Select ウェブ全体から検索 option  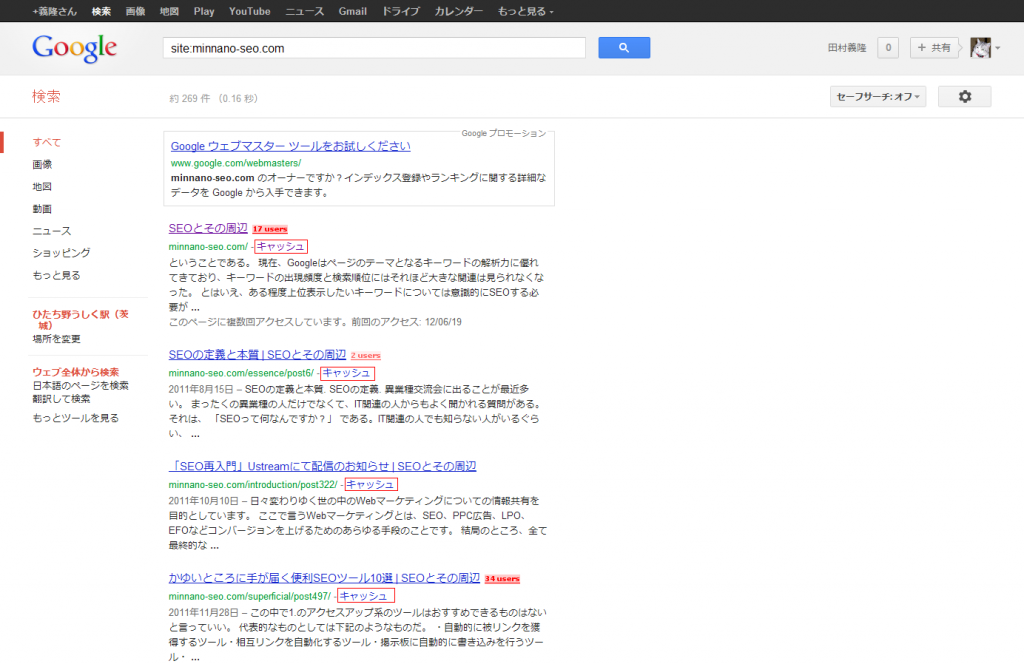(x=76, y=372)
